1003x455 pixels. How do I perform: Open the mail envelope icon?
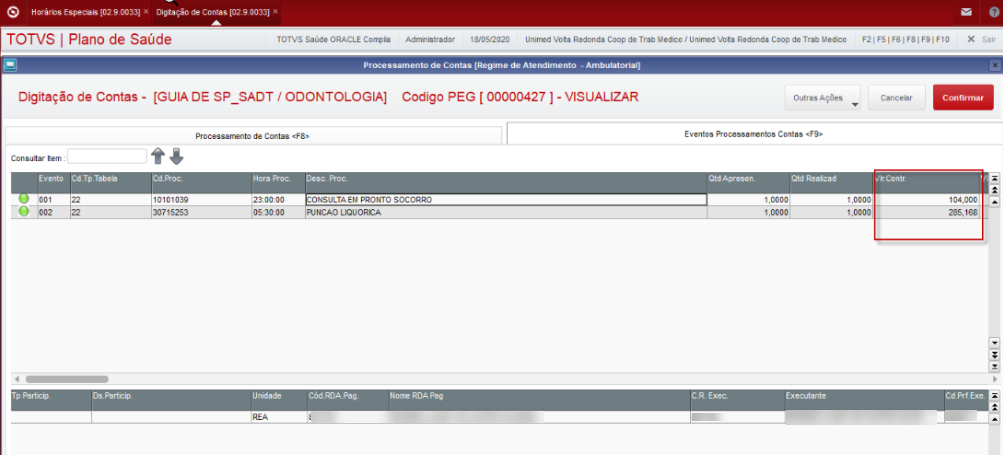[966, 12]
